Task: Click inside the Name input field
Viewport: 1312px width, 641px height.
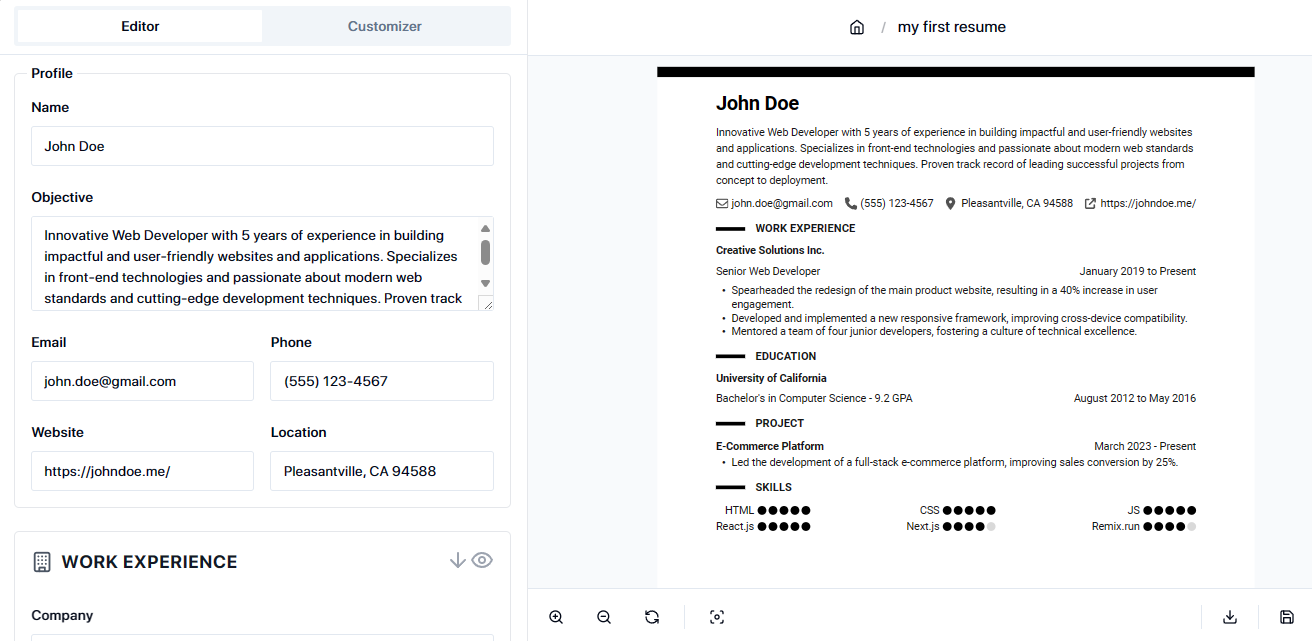Action: (262, 145)
